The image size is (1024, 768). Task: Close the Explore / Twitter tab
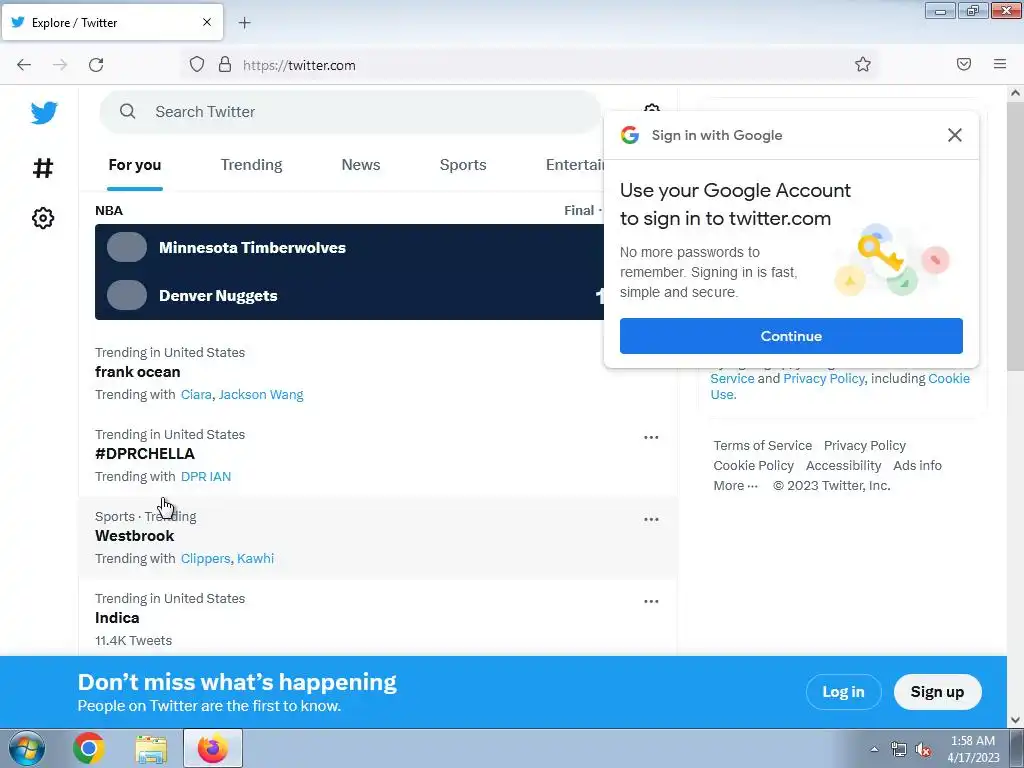point(206,22)
